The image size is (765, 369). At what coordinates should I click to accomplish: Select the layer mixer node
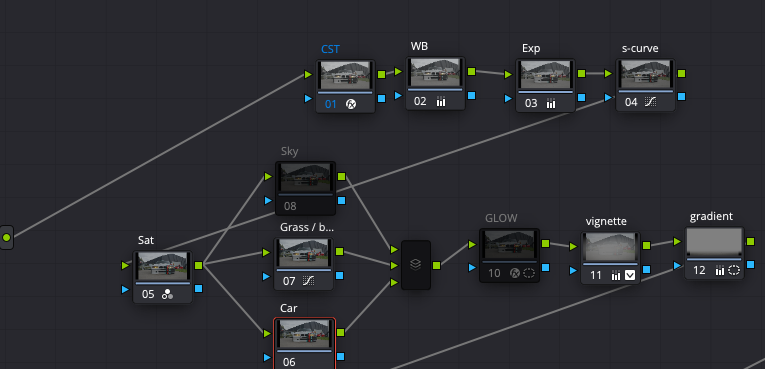click(416, 265)
